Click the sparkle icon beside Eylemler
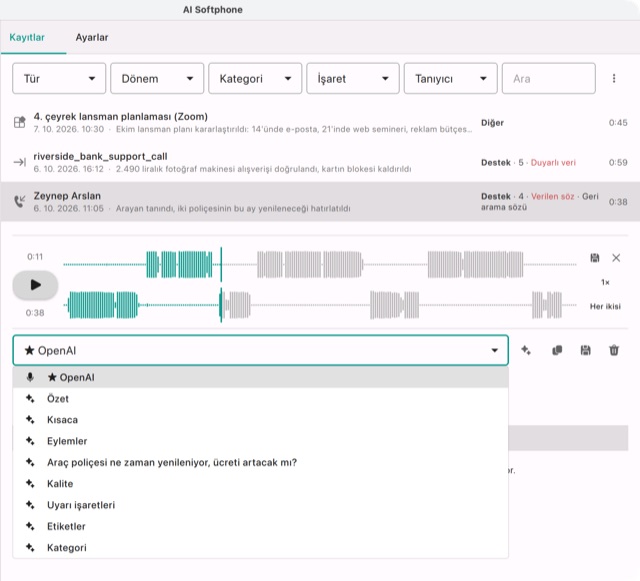Image resolution: width=640 pixels, height=581 pixels. coord(30,441)
